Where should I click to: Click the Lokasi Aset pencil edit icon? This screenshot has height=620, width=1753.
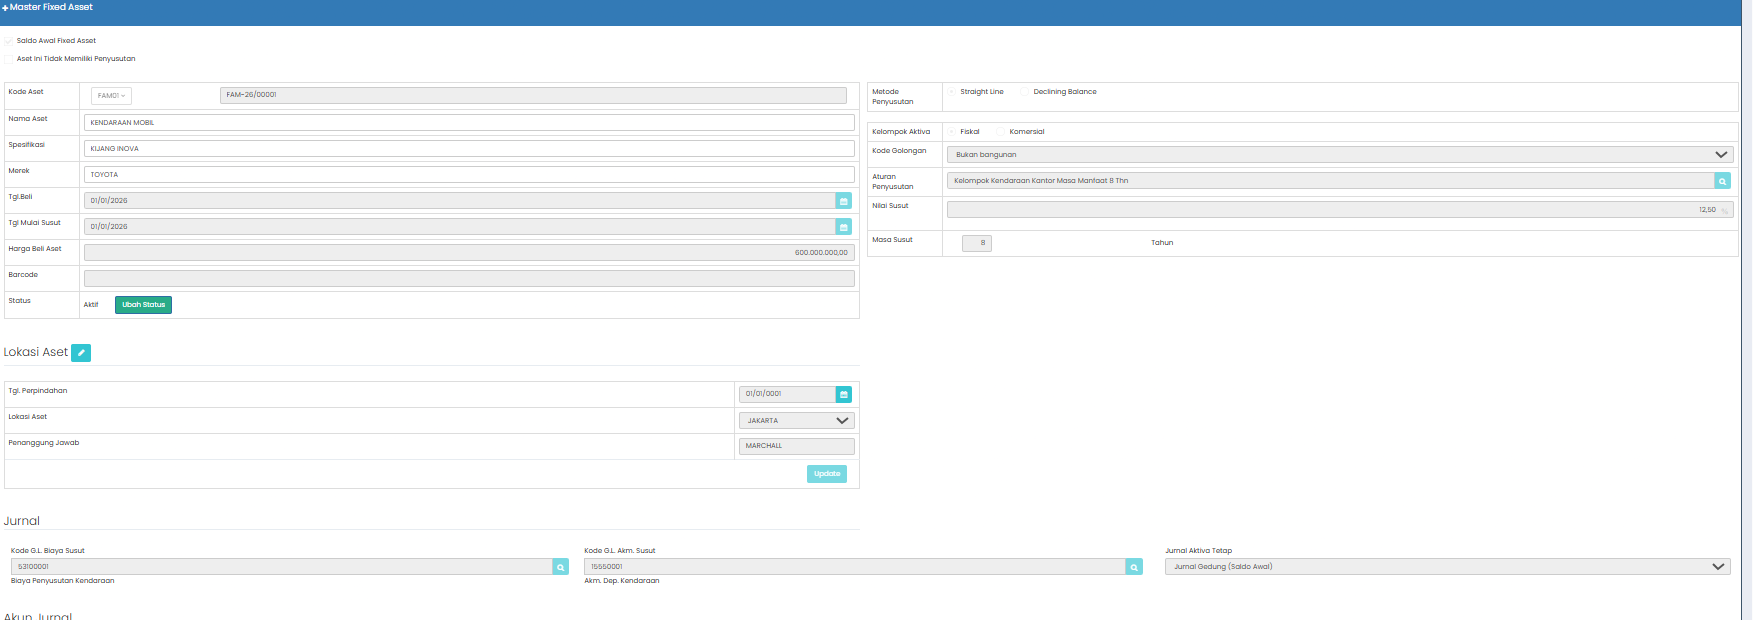(81, 352)
